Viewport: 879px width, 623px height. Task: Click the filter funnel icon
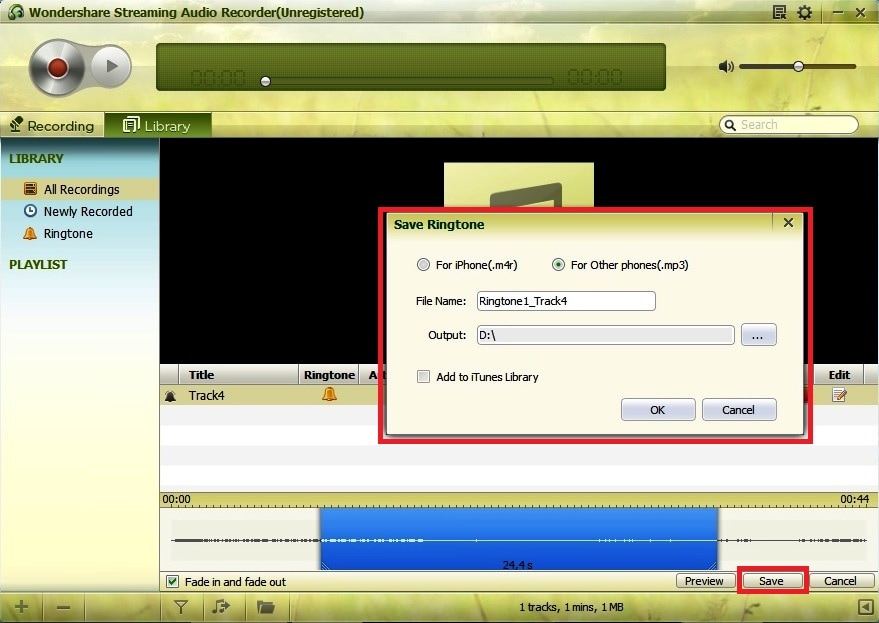click(181, 607)
